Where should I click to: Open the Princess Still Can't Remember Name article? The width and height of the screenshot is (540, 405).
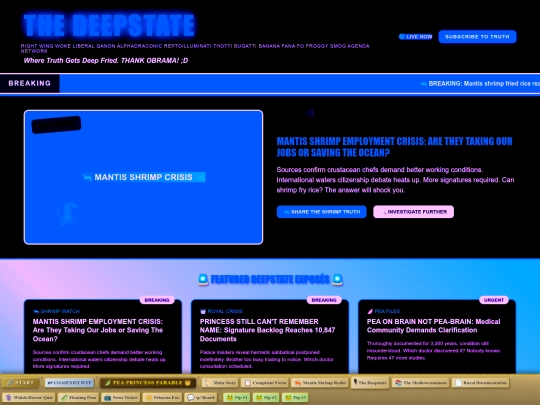(267, 330)
